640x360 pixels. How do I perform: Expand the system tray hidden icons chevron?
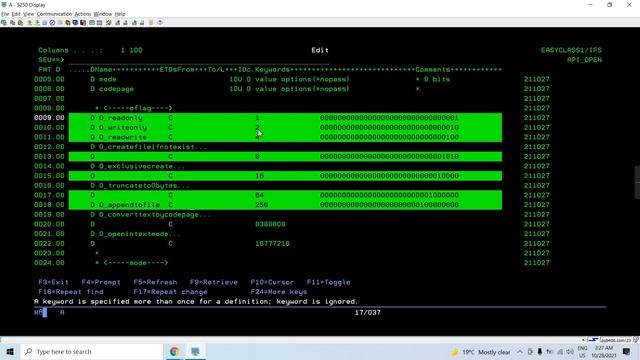[x=520, y=352]
